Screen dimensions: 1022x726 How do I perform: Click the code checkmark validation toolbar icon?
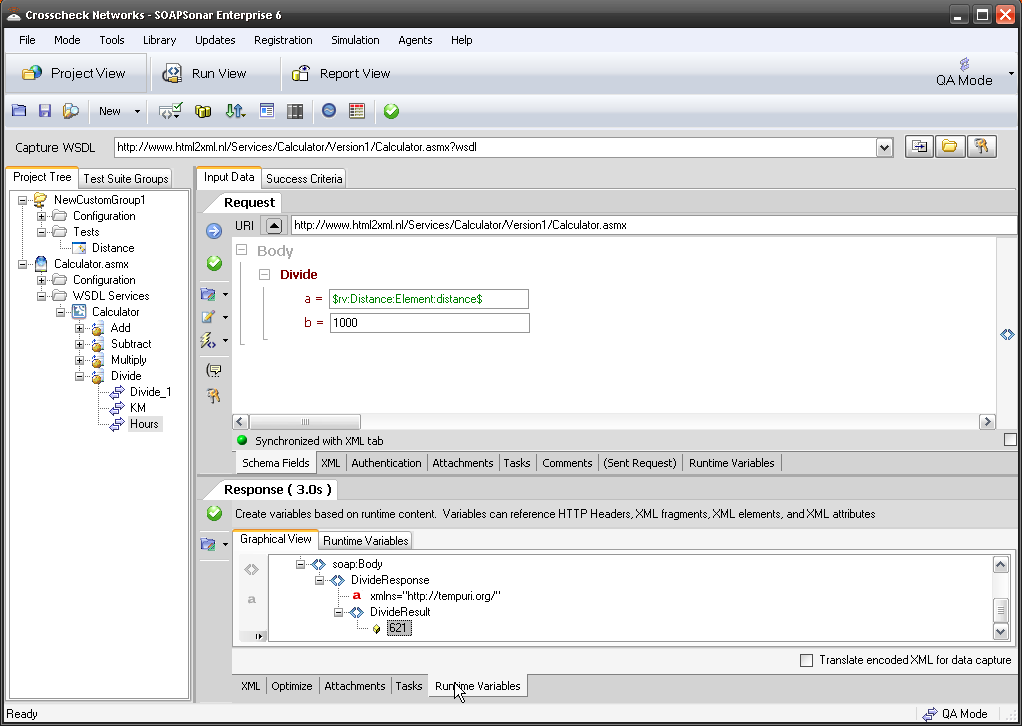[171, 111]
